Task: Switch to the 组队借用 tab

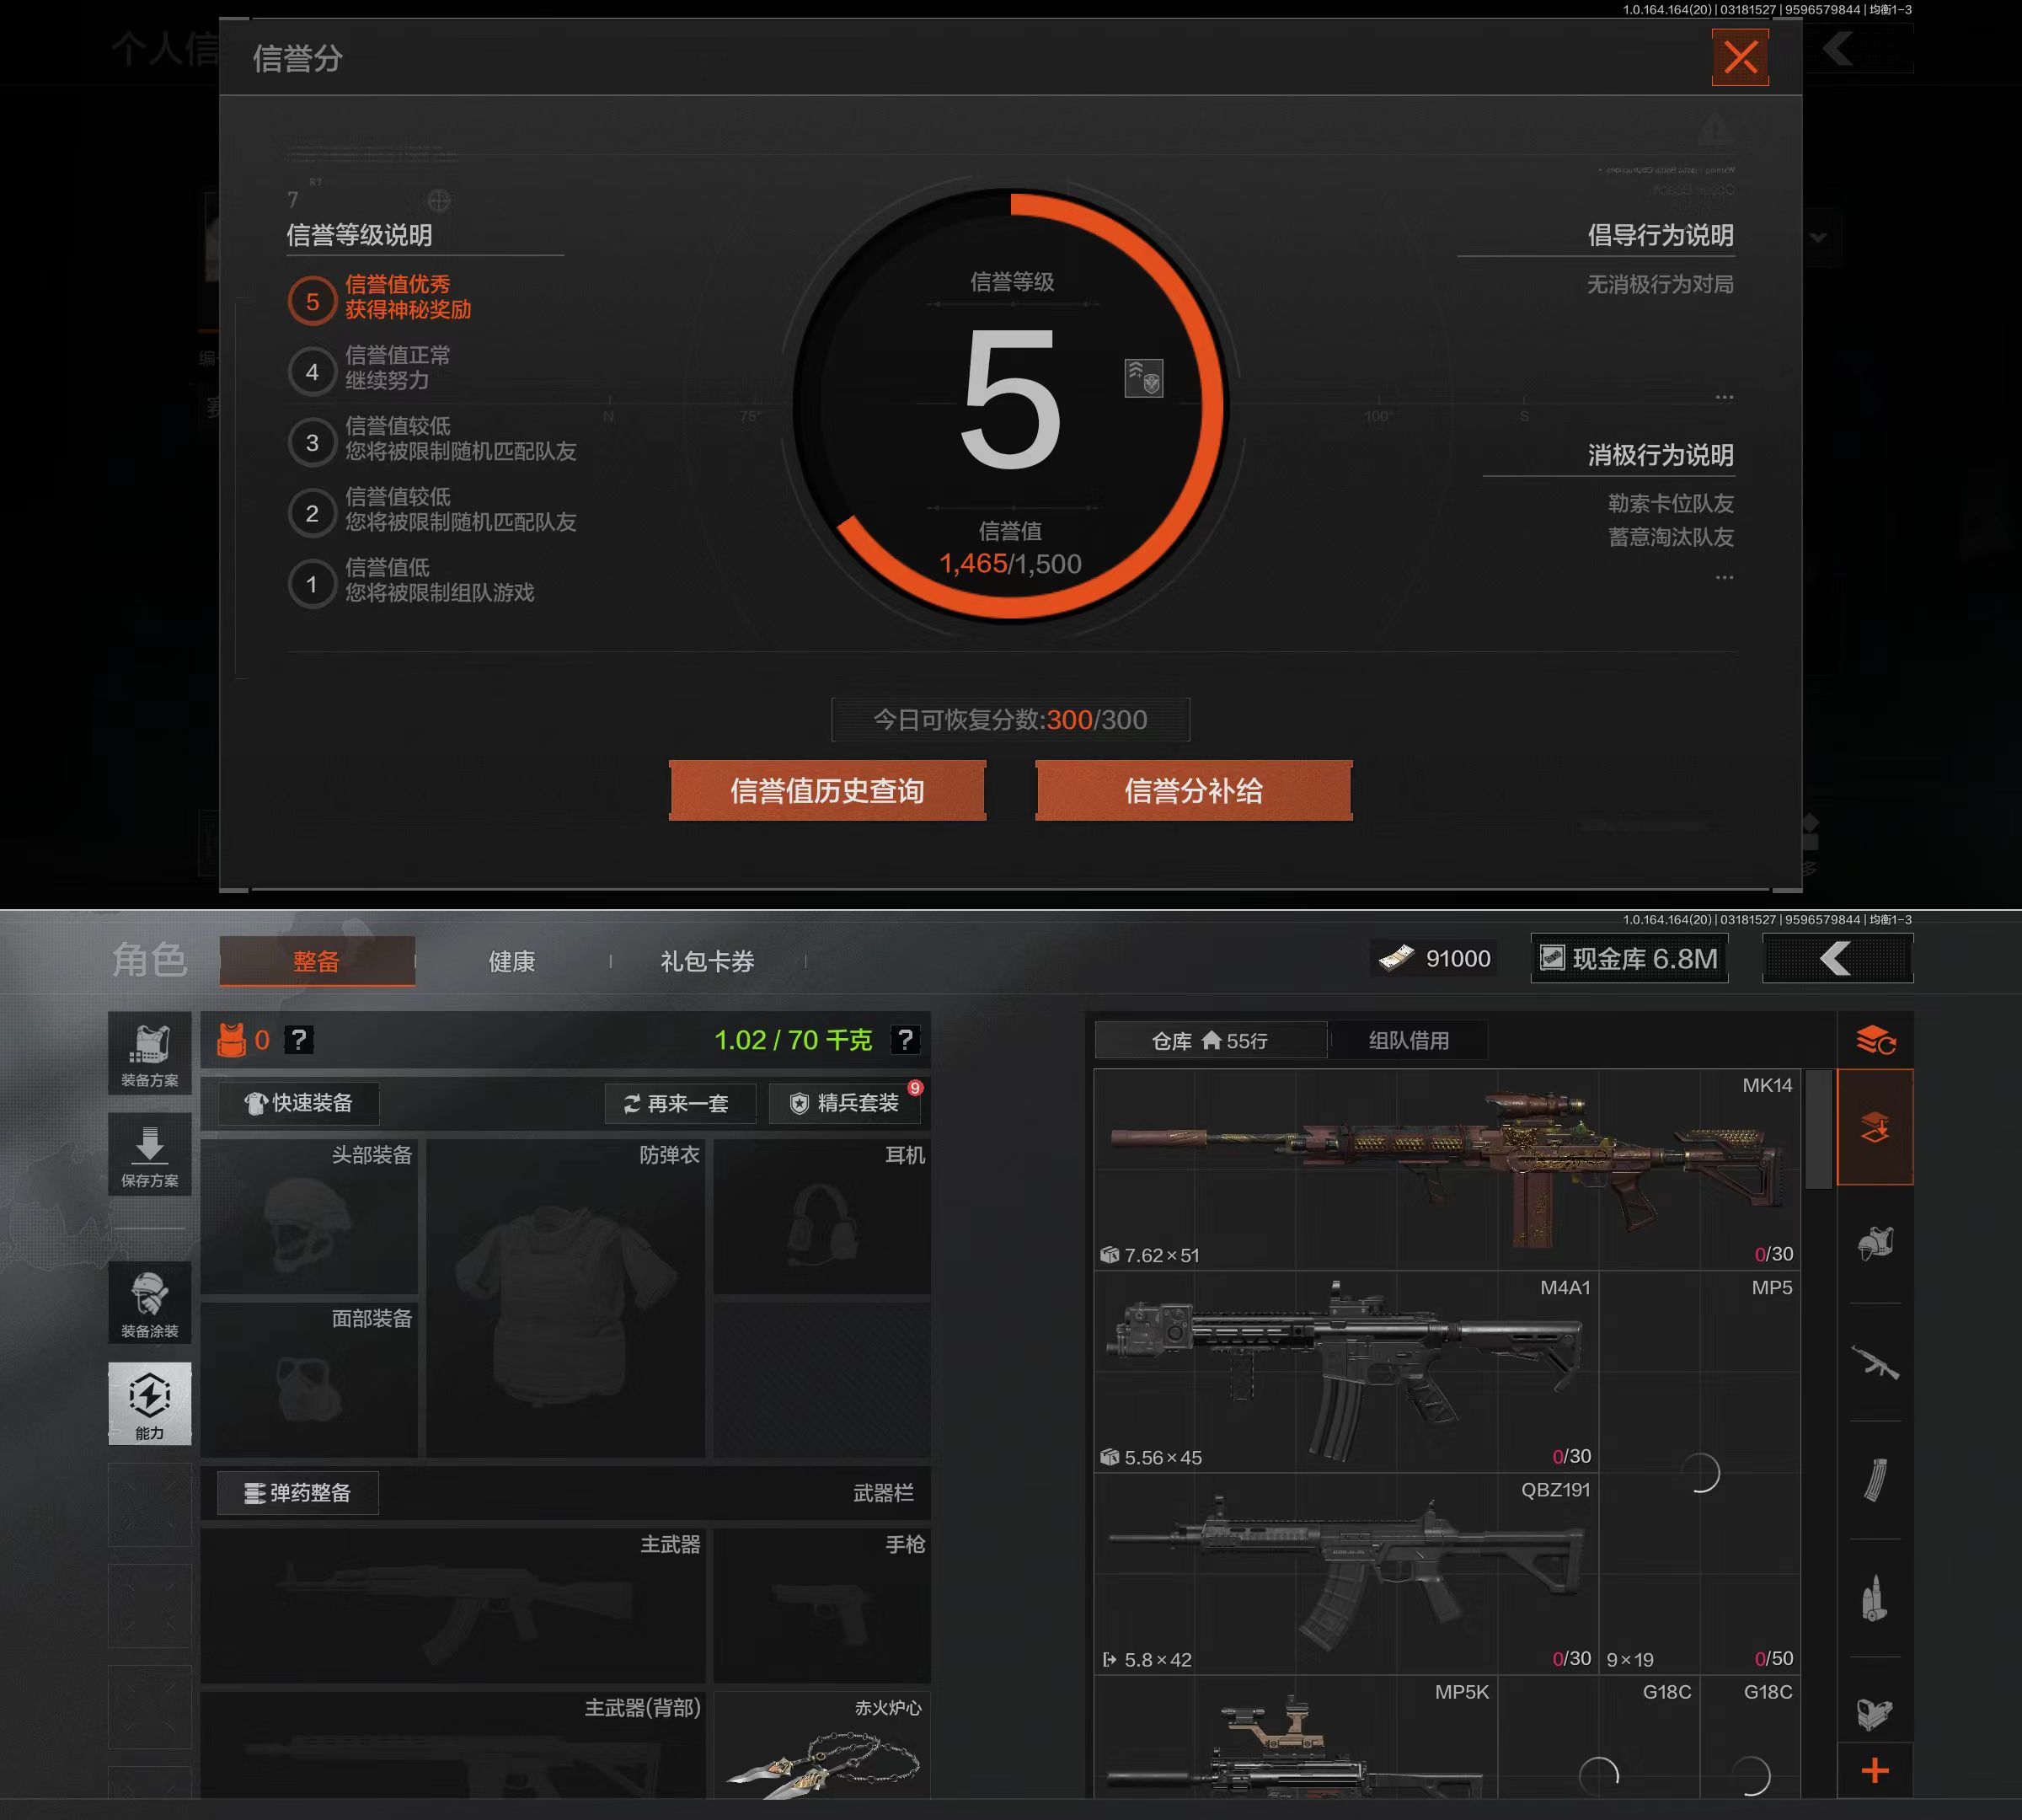Action: coord(1408,1040)
